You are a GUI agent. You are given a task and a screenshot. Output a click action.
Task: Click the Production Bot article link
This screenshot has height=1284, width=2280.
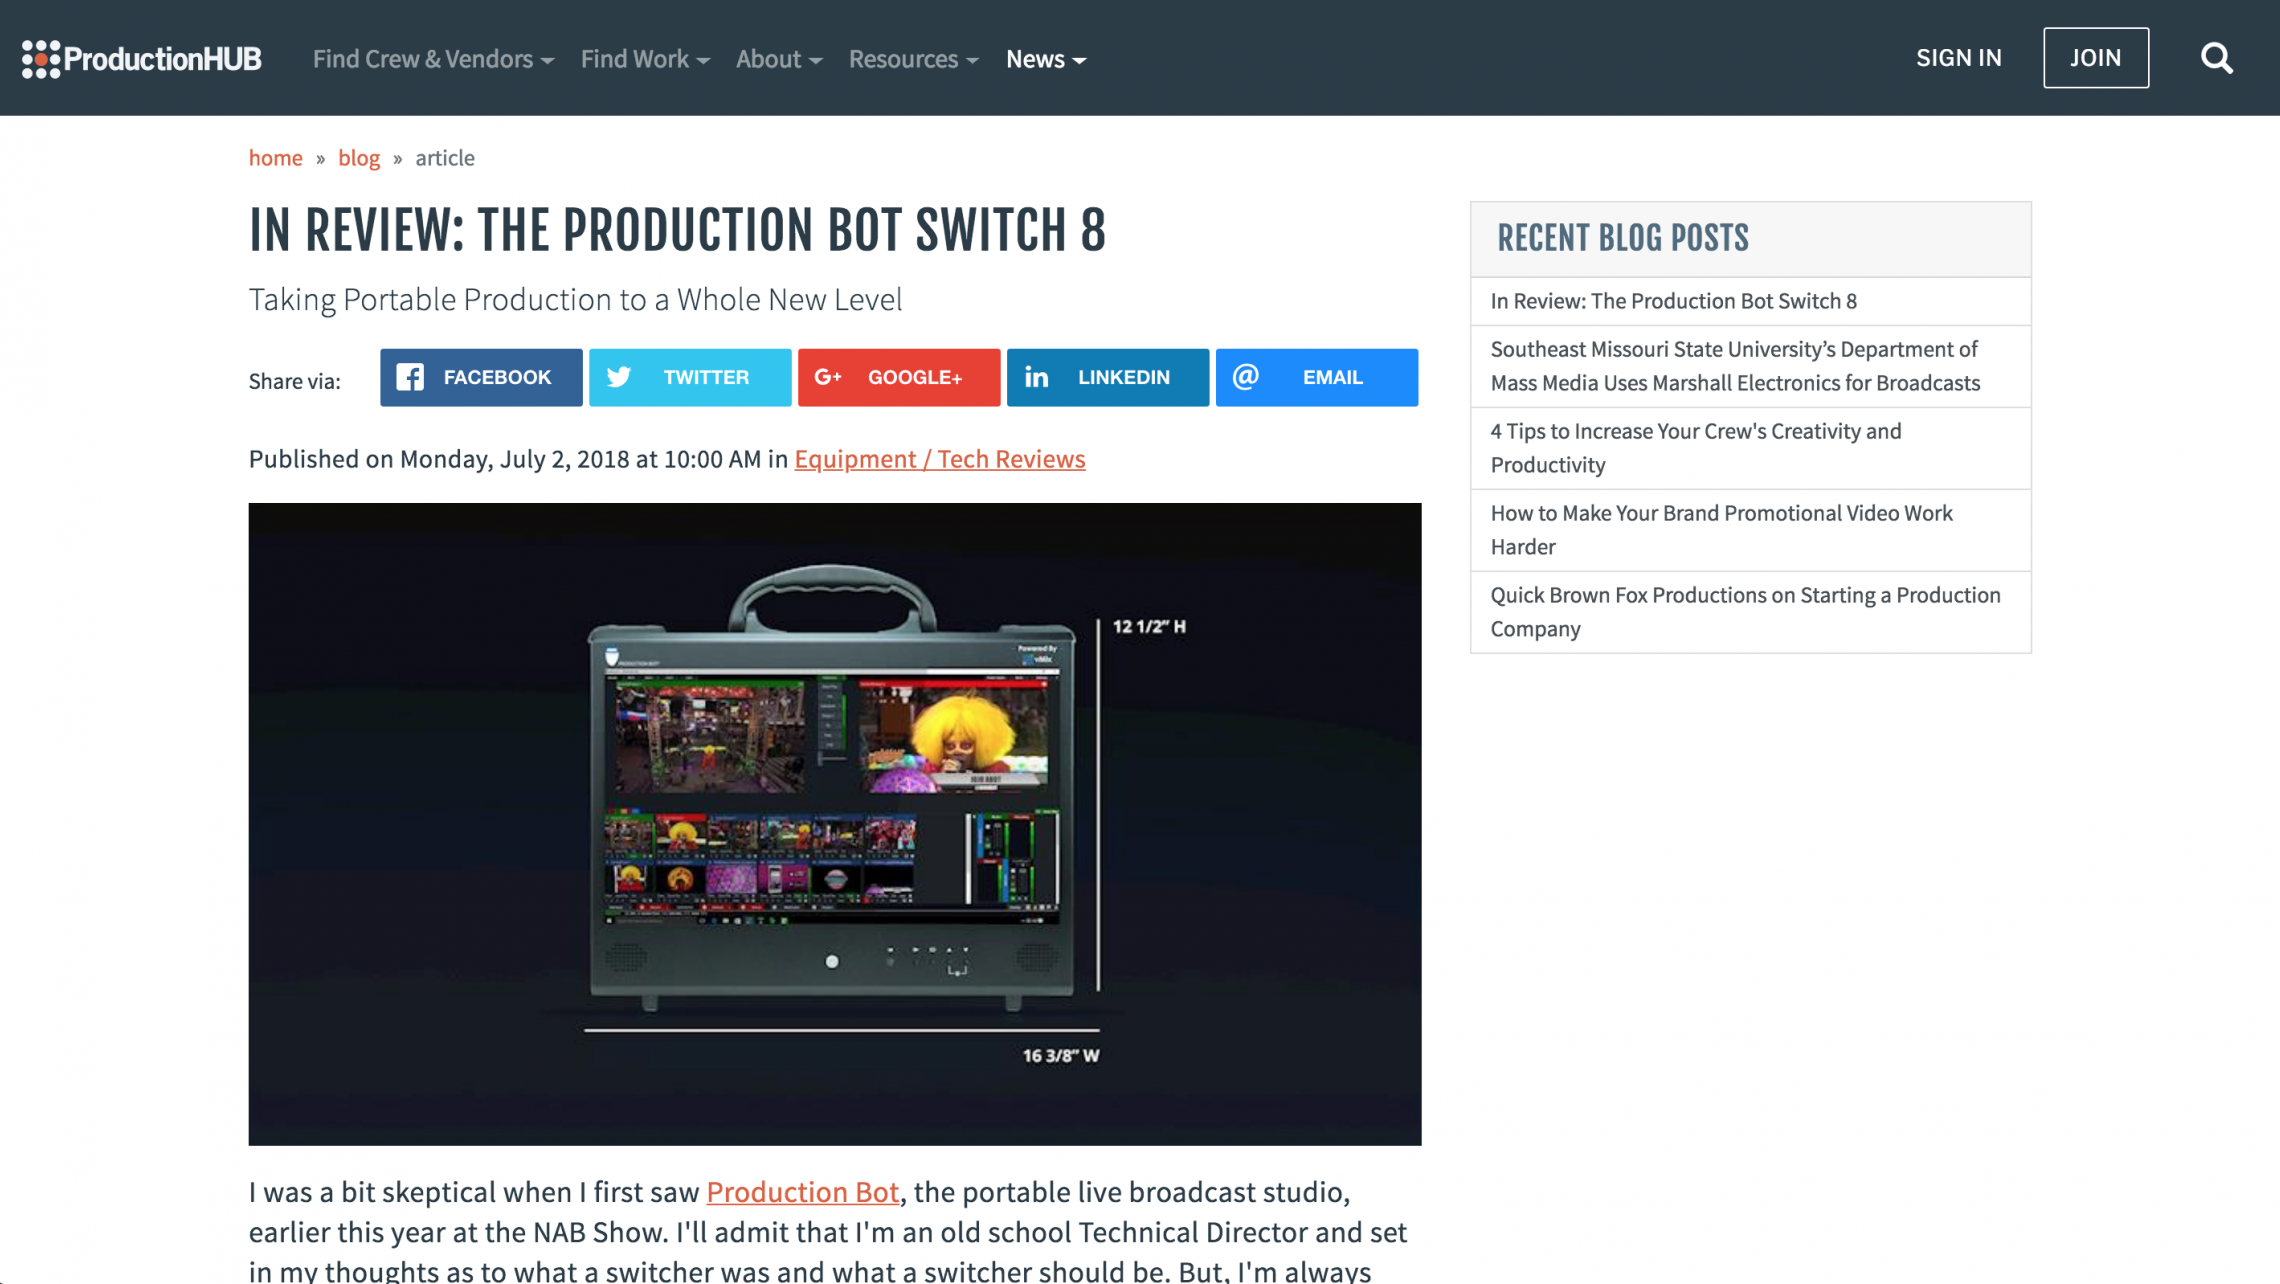(802, 1192)
